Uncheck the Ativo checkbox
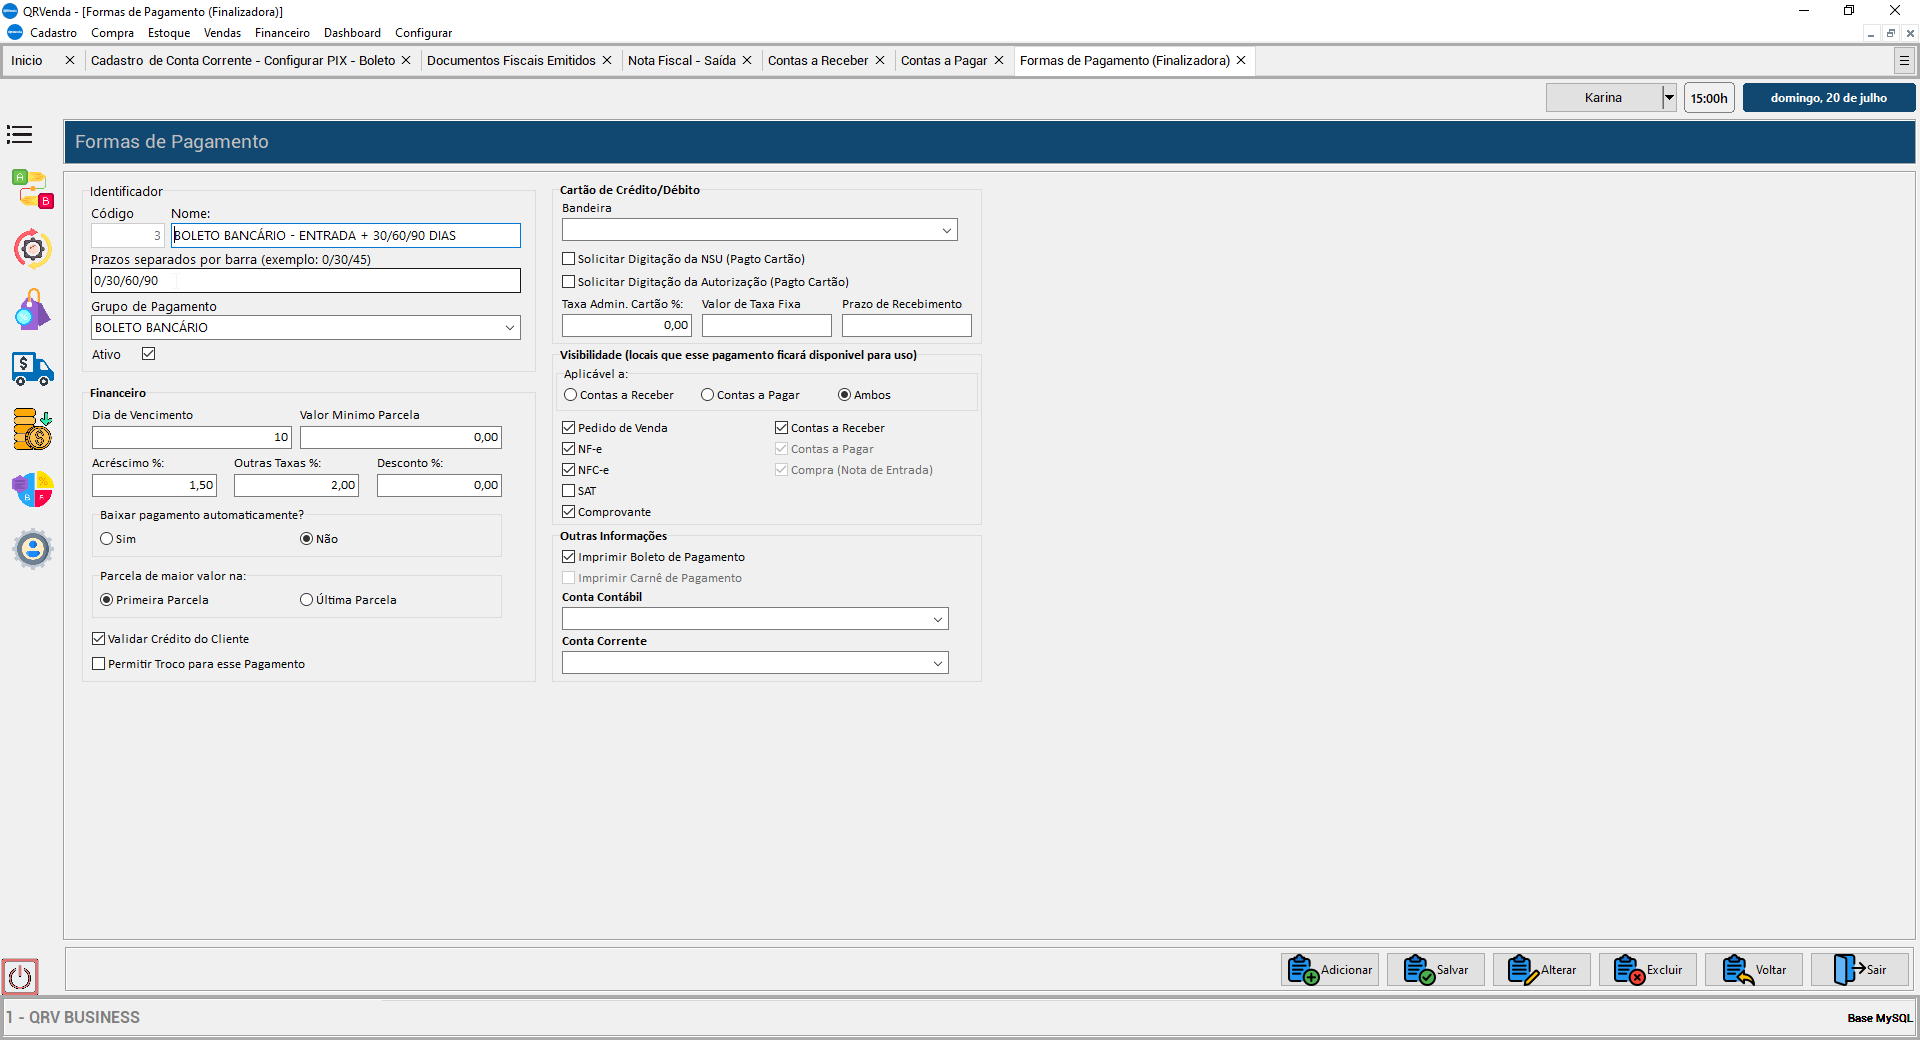This screenshot has height=1040, width=1920. click(149, 354)
